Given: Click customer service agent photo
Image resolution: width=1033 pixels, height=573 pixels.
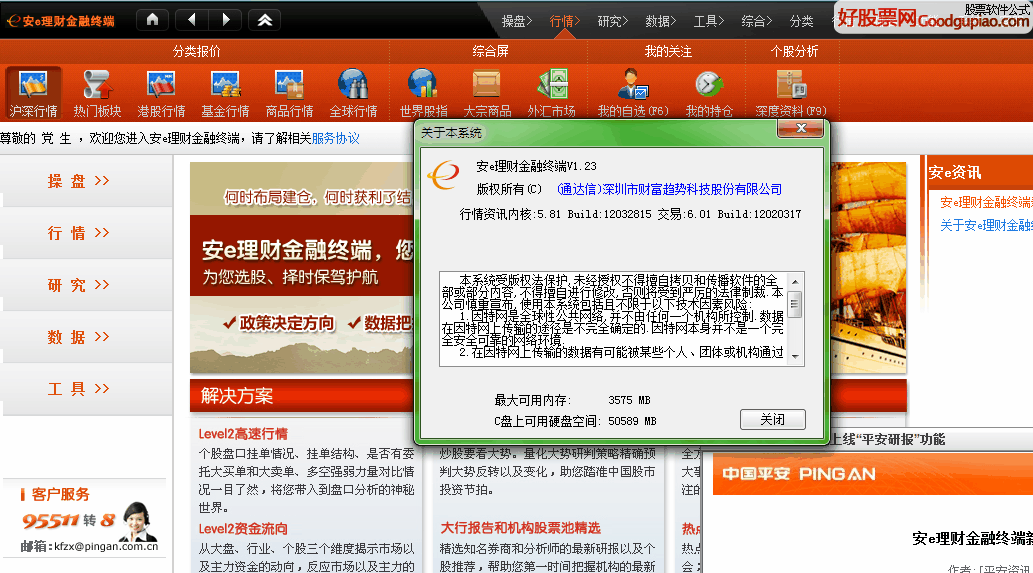Looking at the screenshot, I should point(138,520).
